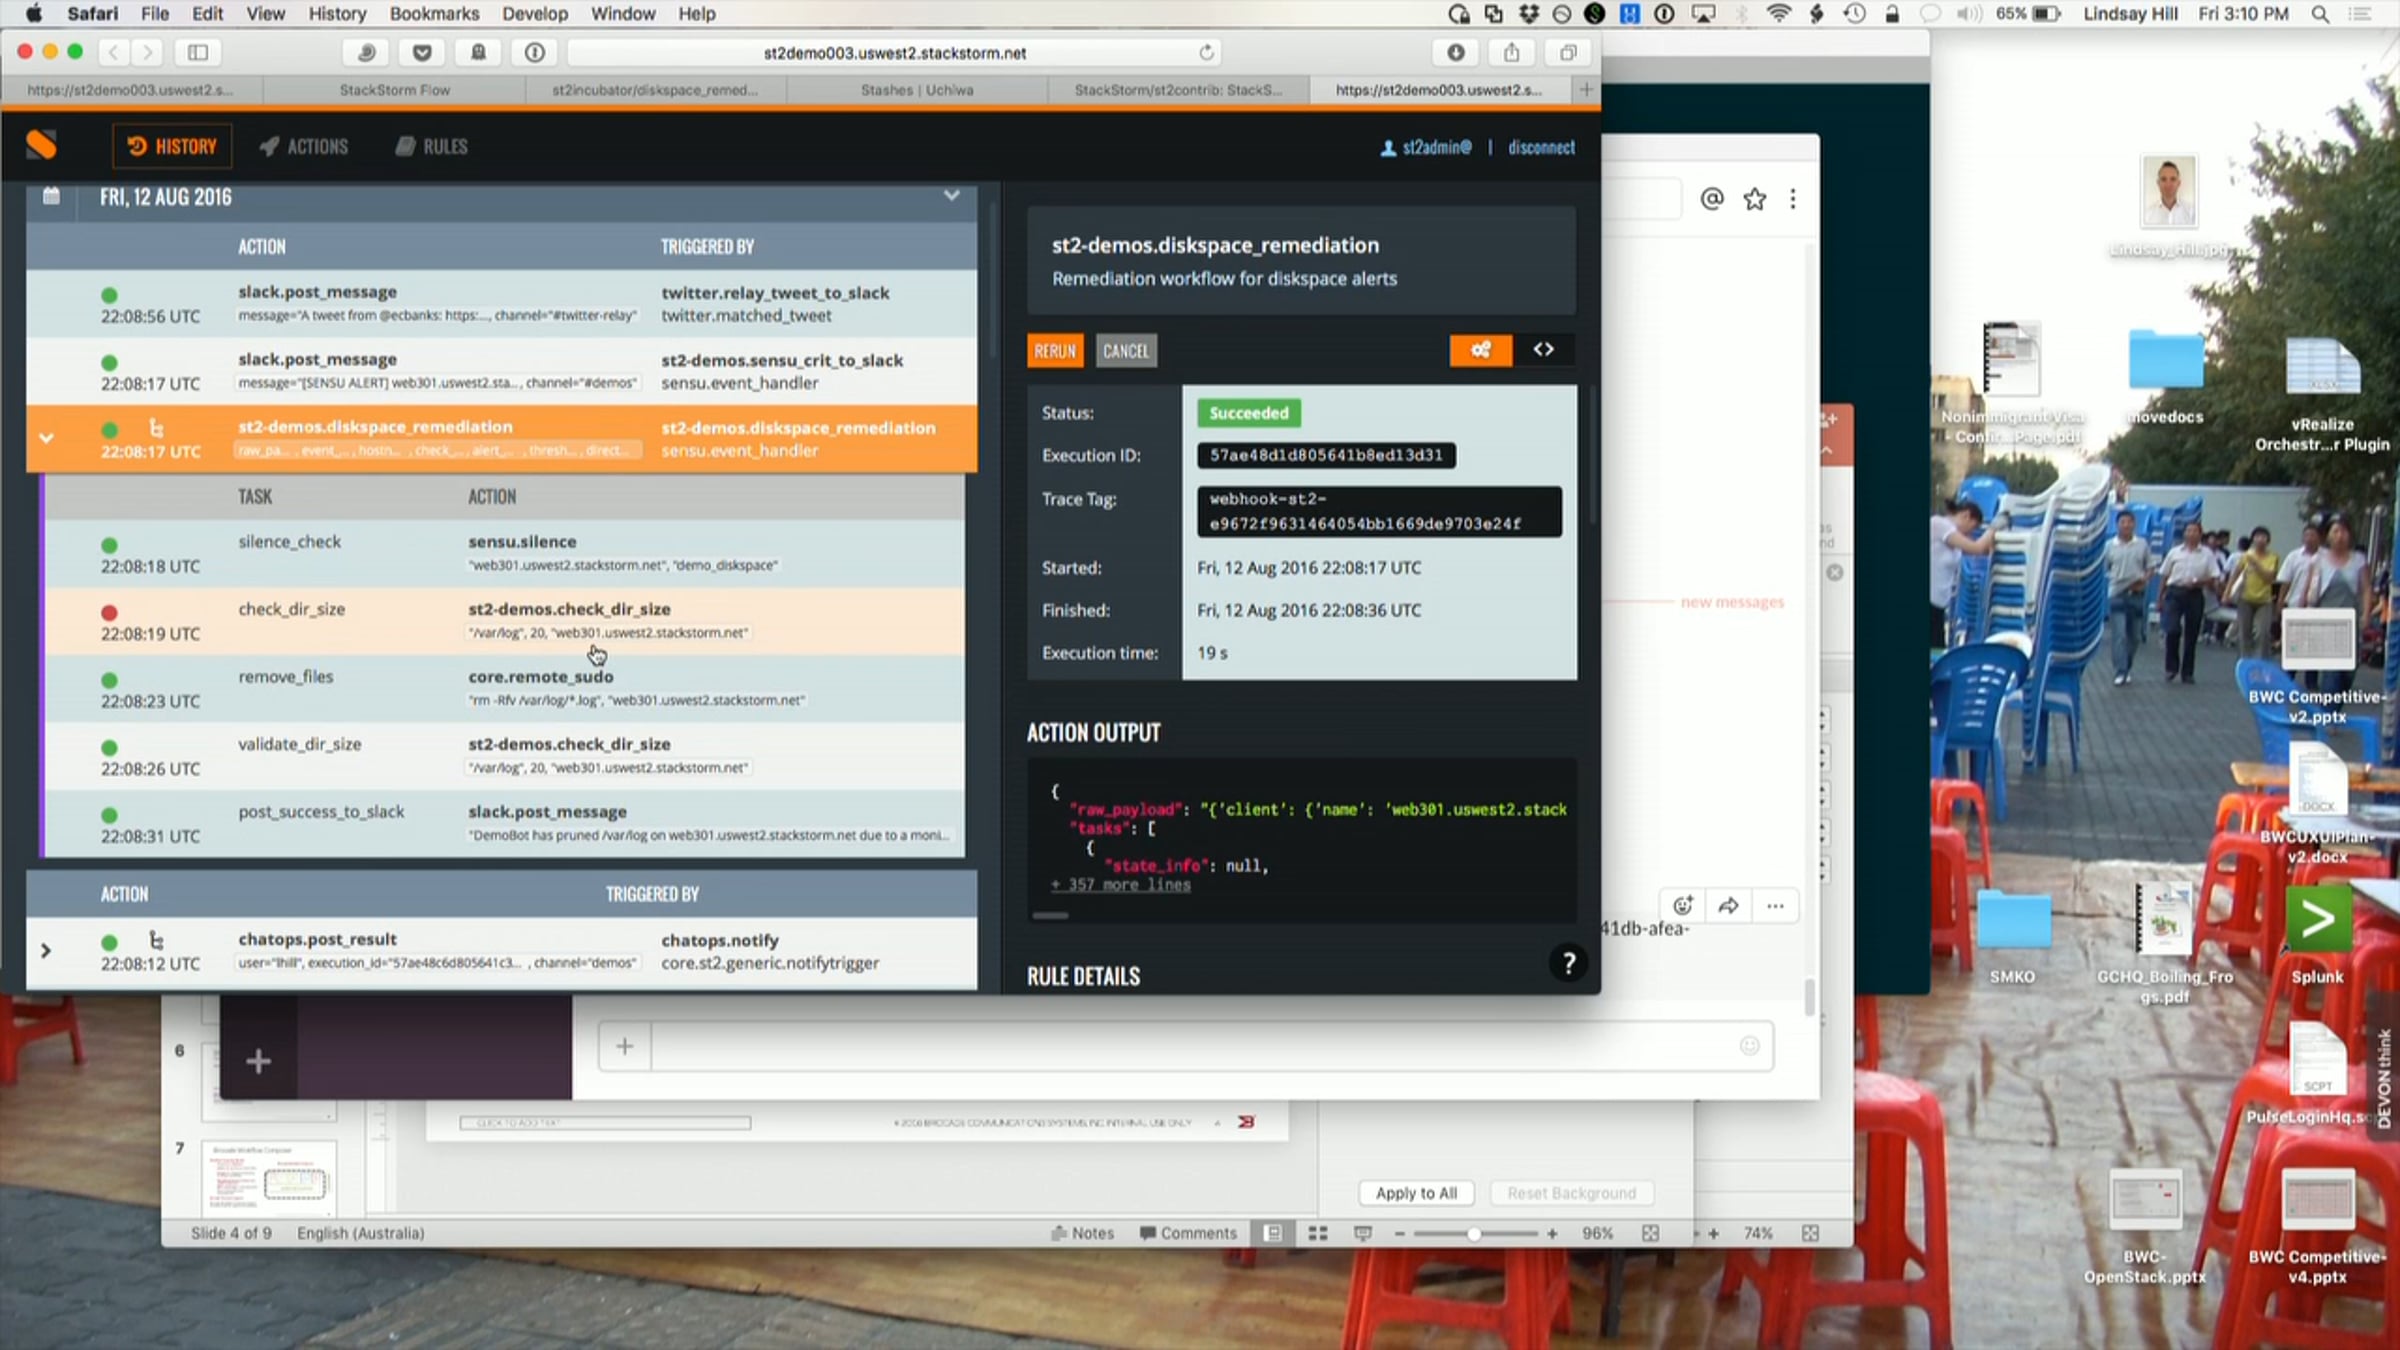Click the PowerPoint slide sorter view icon
2400x1350 pixels.
tap(1318, 1233)
